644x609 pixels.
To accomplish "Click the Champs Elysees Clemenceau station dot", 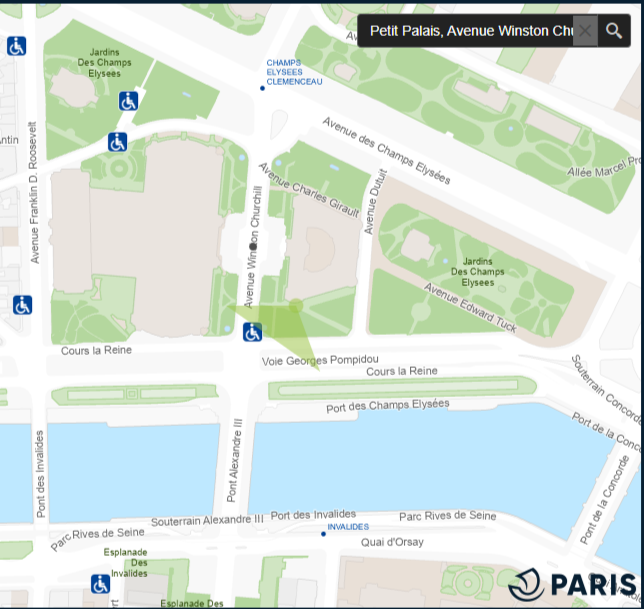I will 262,89.
